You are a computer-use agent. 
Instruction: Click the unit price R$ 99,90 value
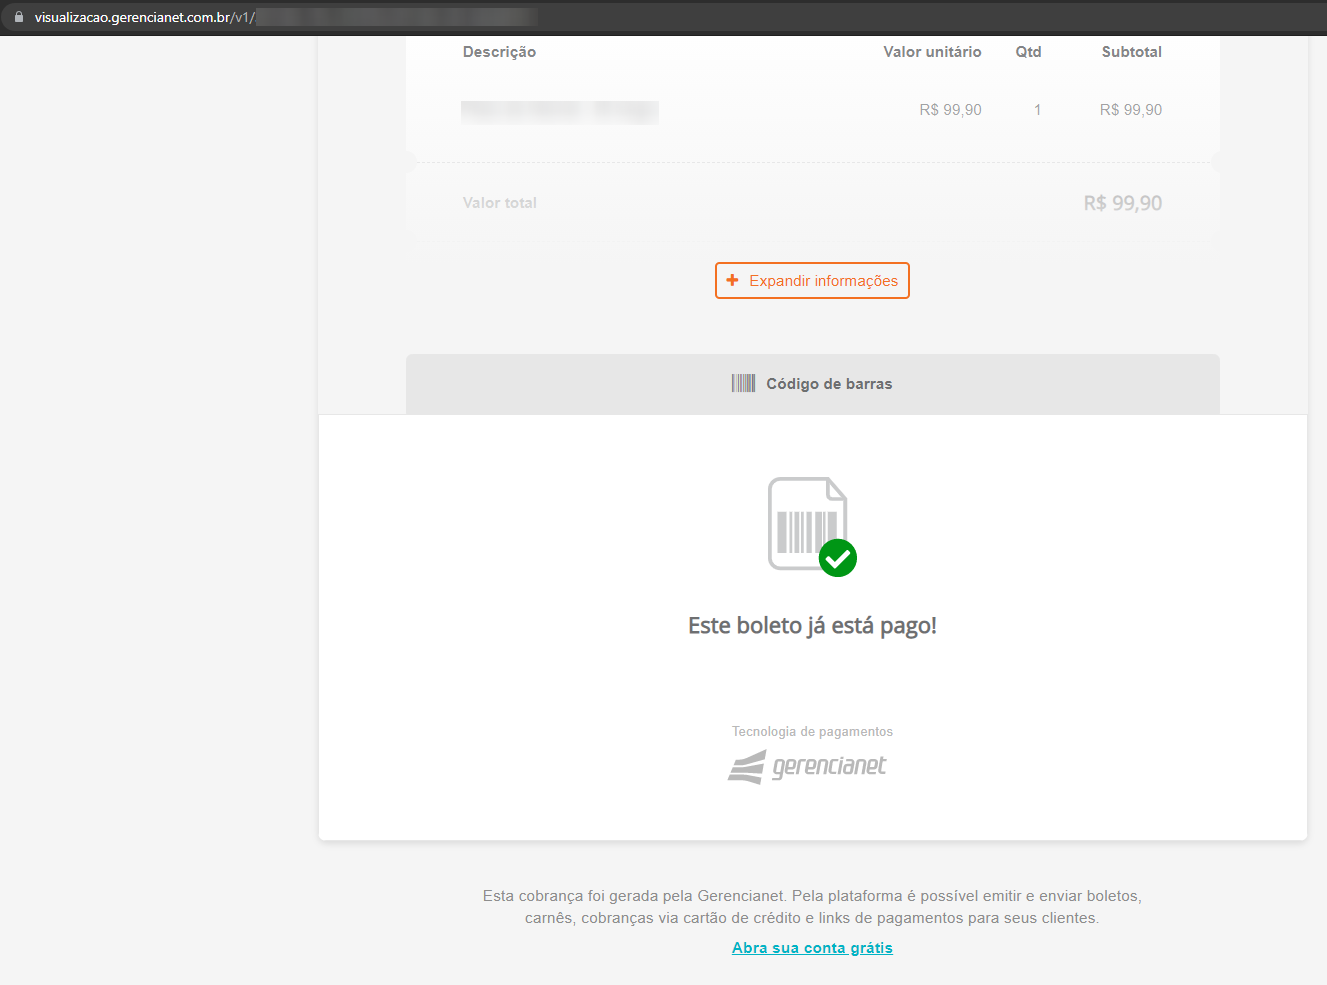point(950,110)
